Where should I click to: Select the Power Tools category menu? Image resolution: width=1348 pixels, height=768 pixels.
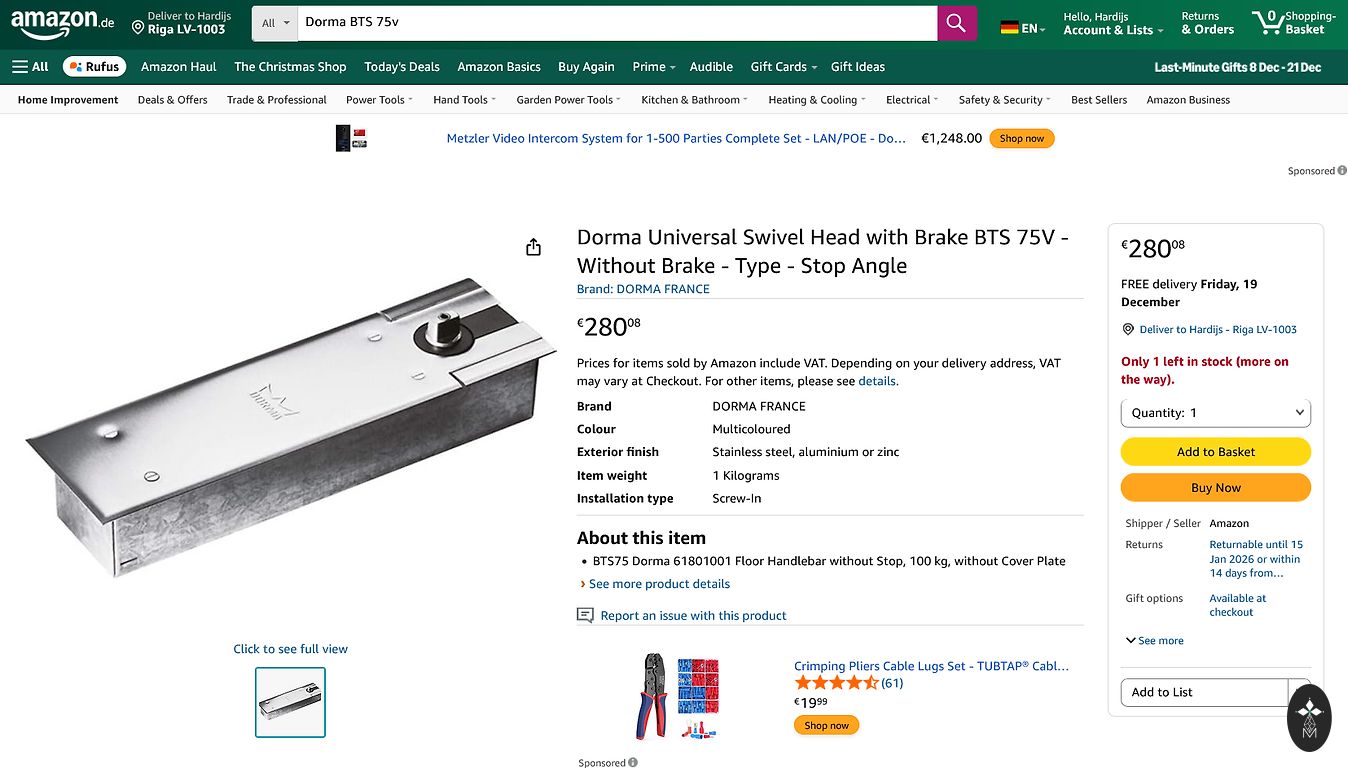coord(379,100)
